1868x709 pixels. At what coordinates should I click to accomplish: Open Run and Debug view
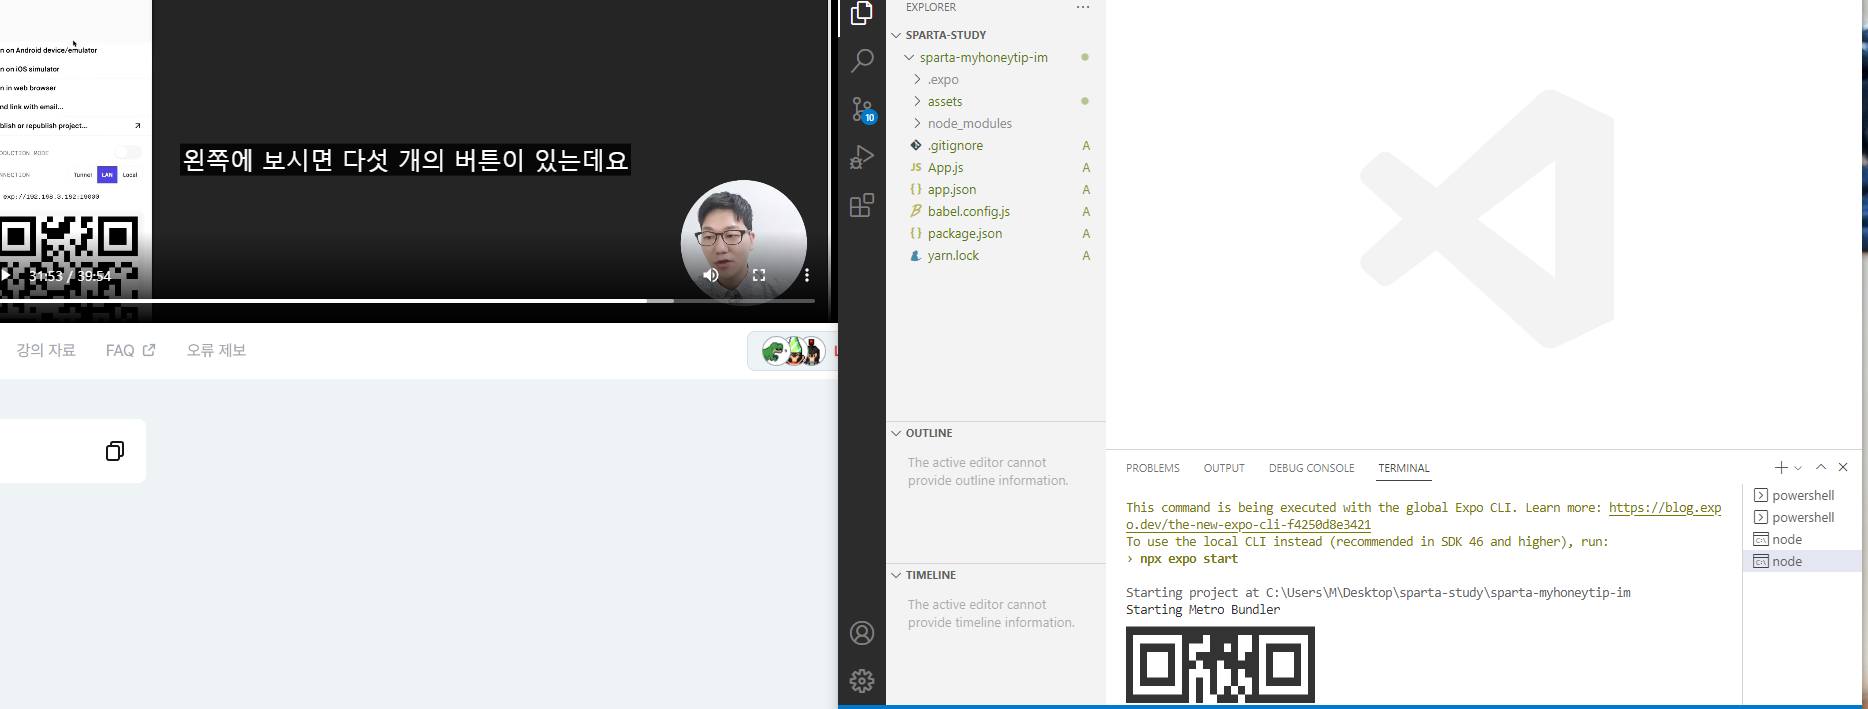pos(862,157)
